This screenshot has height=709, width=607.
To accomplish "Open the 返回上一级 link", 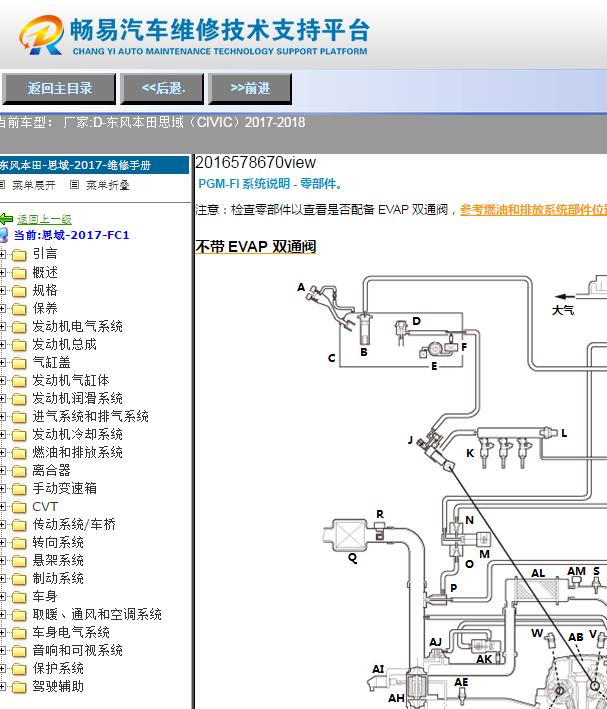I will point(44,219).
